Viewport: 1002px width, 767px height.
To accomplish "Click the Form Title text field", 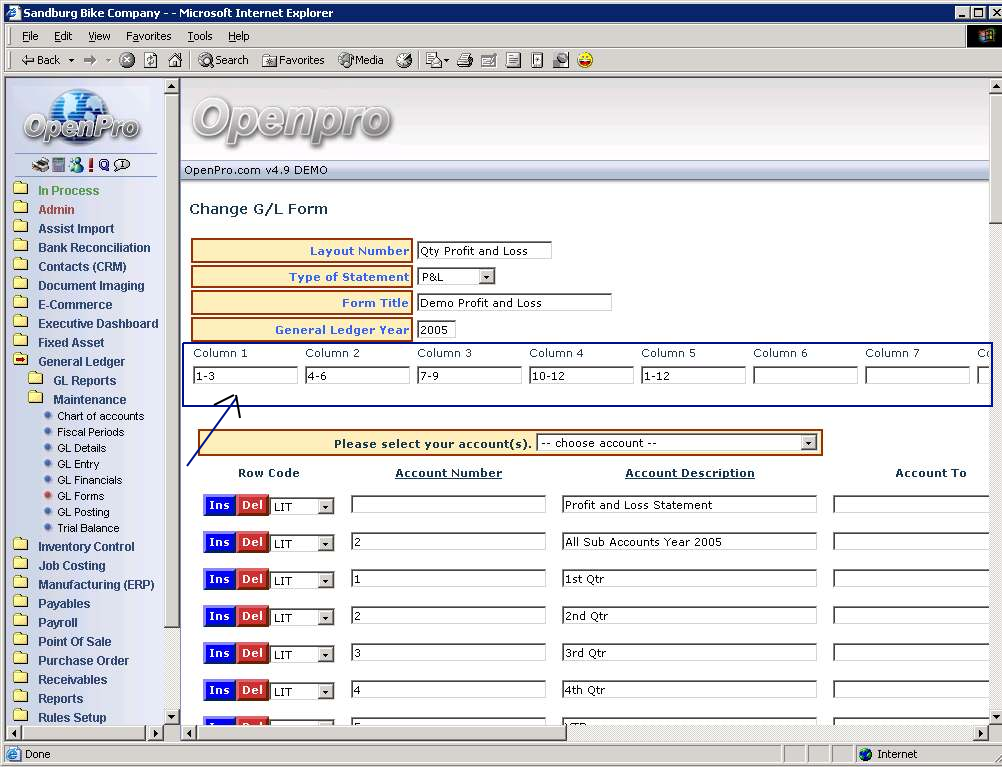I will (x=514, y=303).
